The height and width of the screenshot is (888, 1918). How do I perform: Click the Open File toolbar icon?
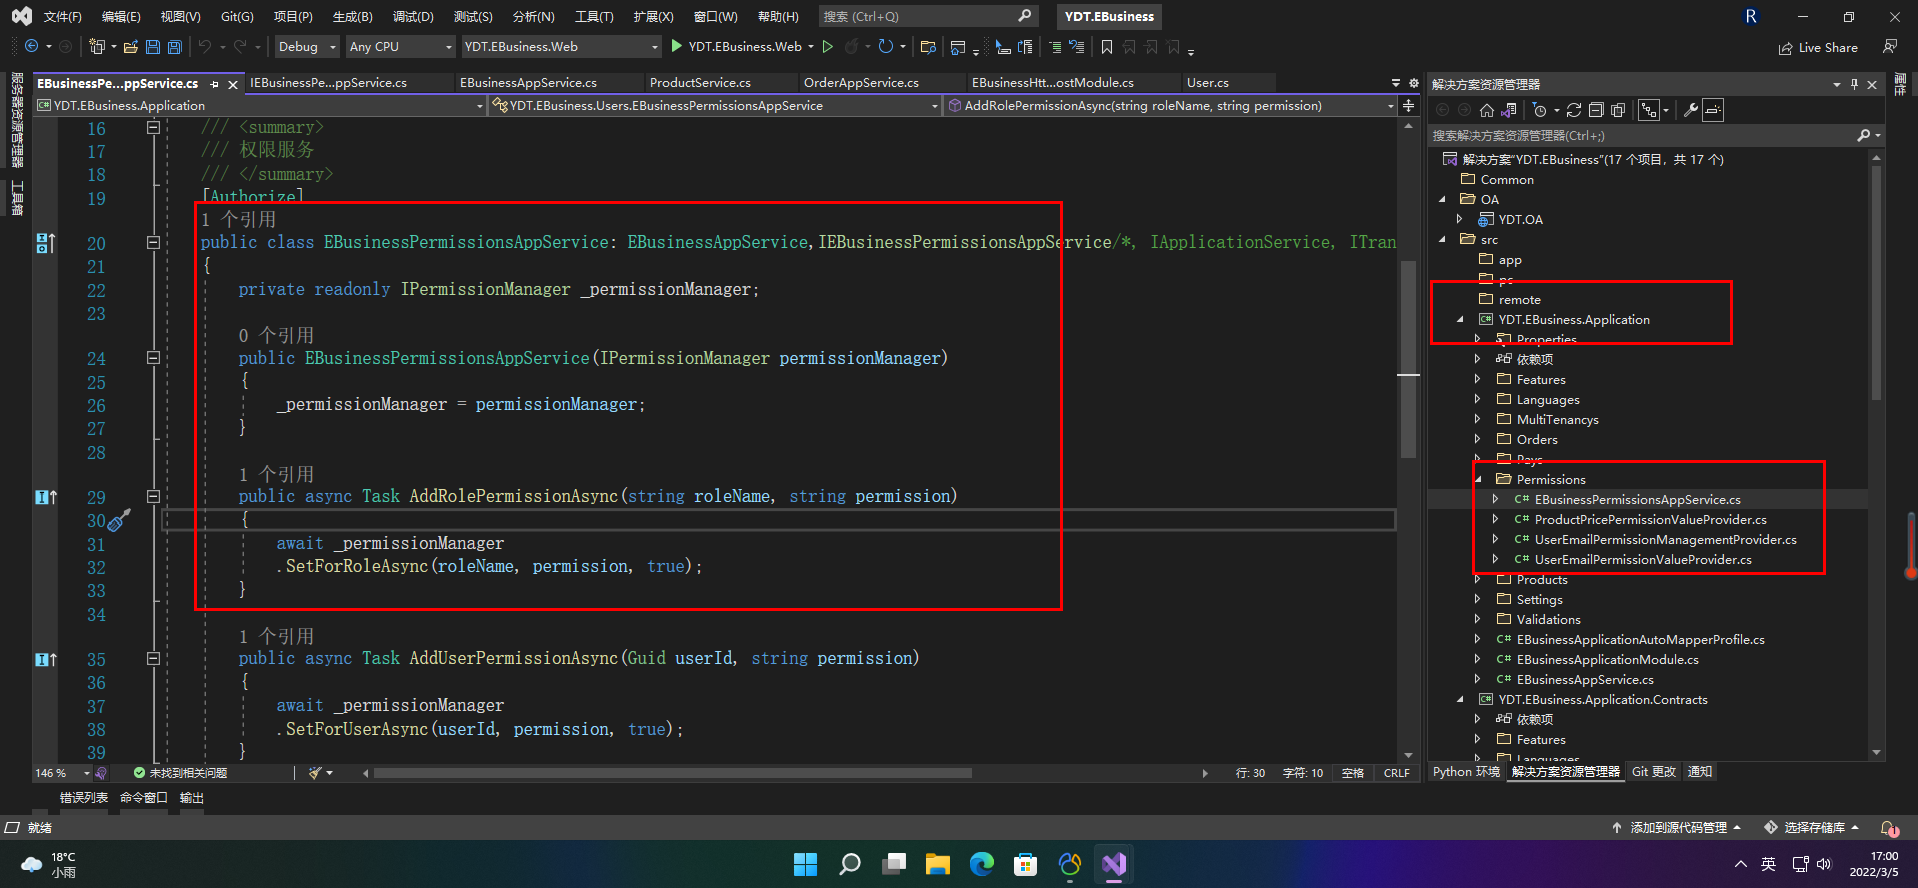coord(132,47)
